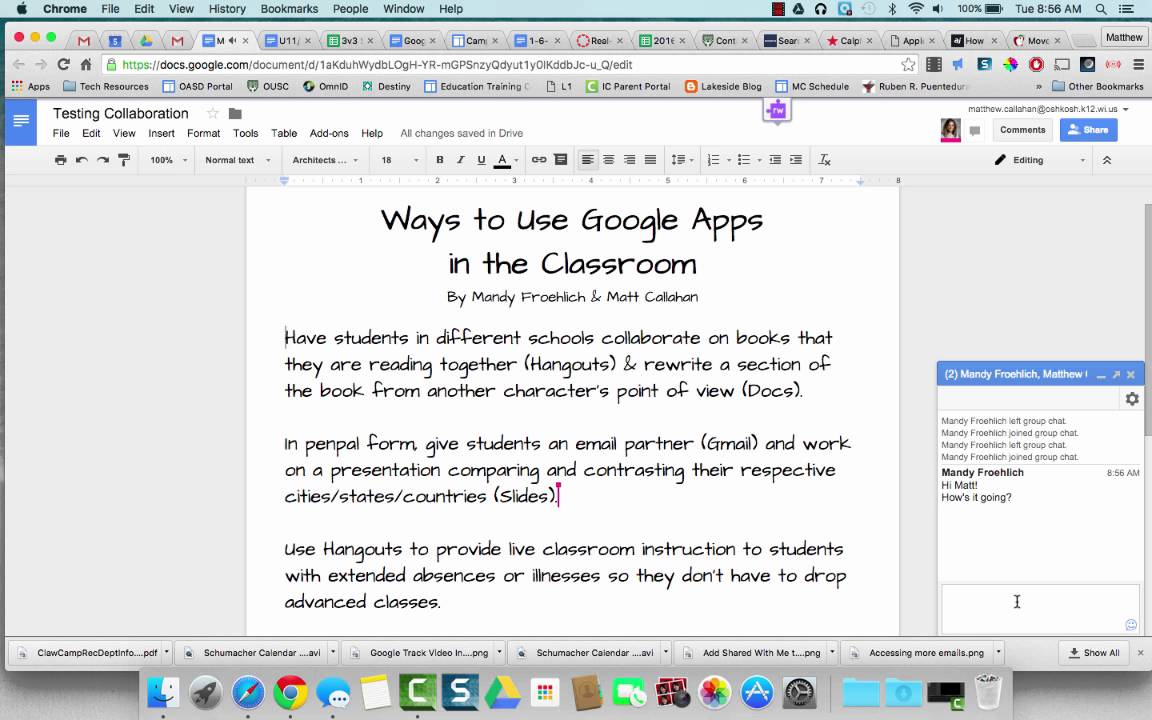Insert a comment from the toolbar icon
The width and height of the screenshot is (1152, 720).
point(560,160)
